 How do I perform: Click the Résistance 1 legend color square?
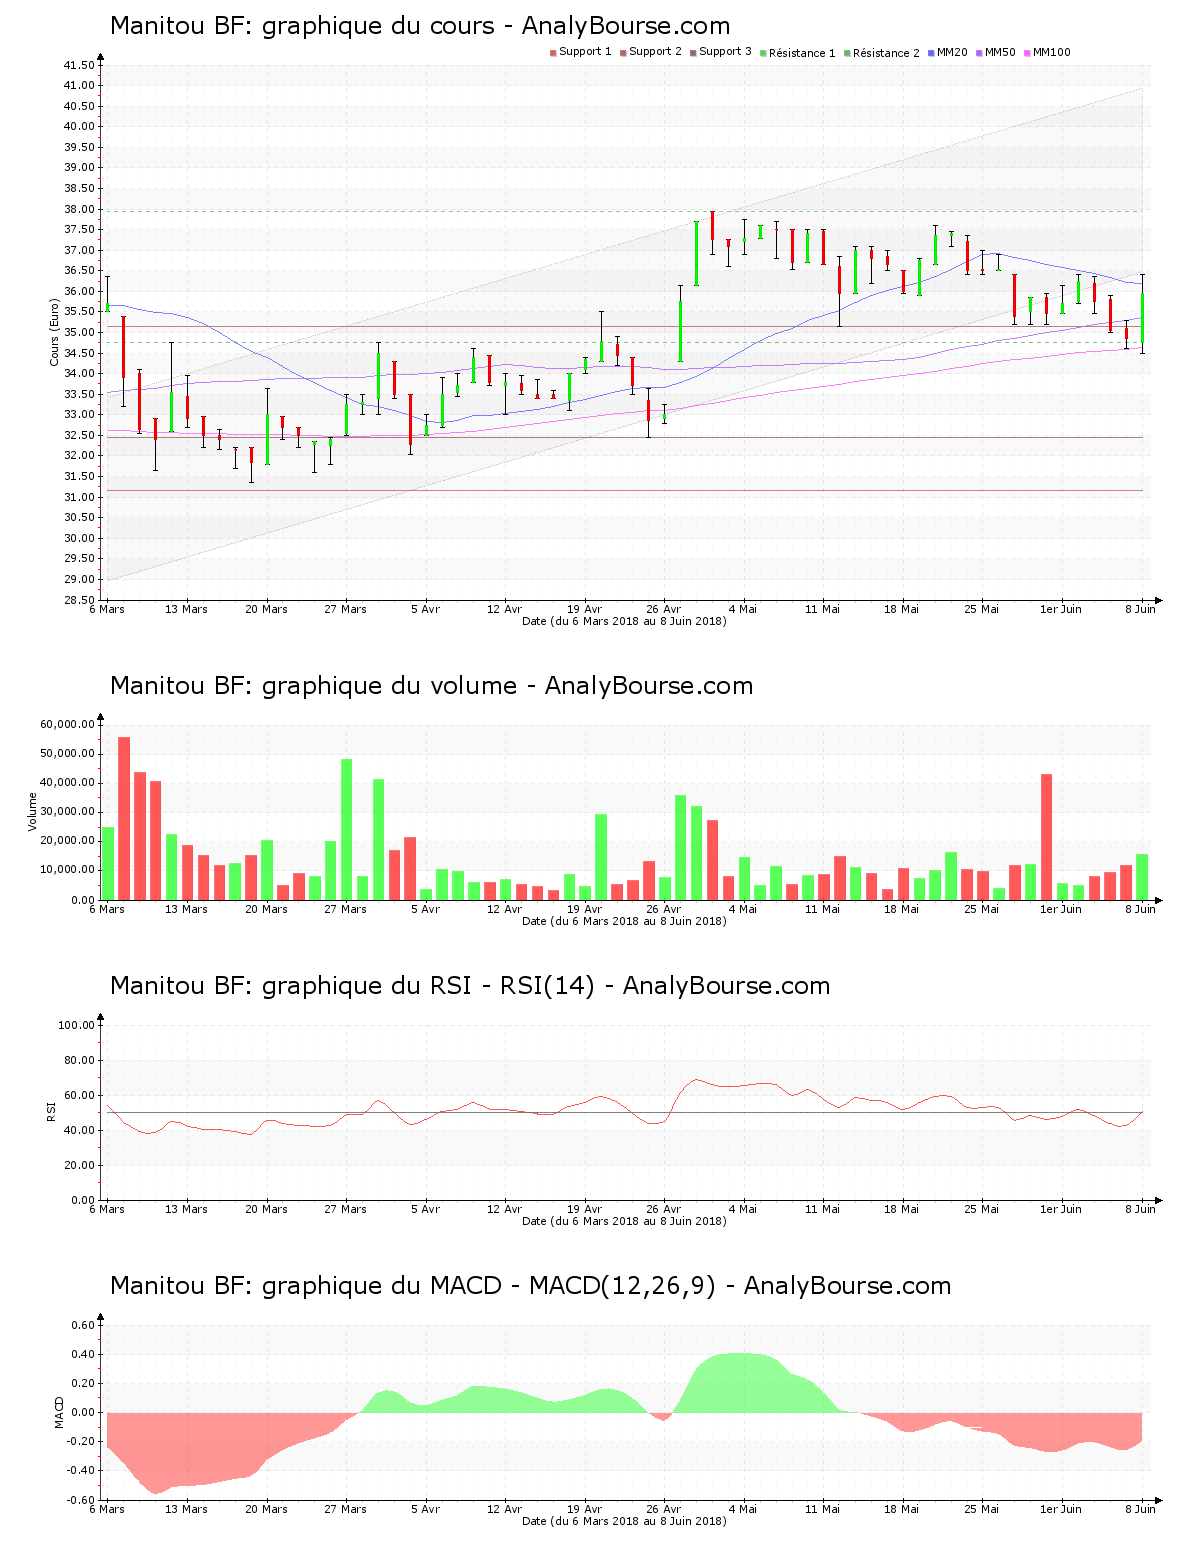(x=763, y=53)
